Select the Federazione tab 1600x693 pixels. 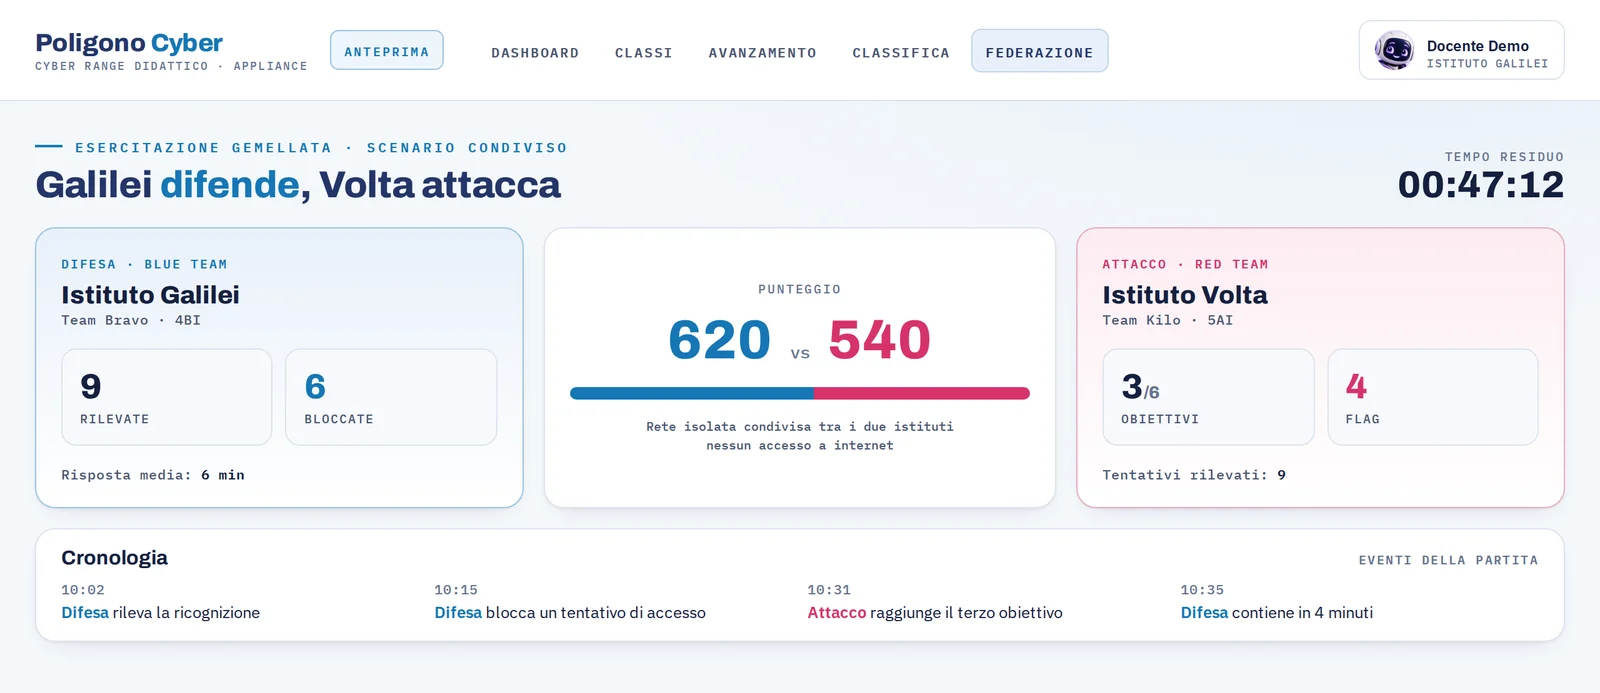[x=1040, y=51]
